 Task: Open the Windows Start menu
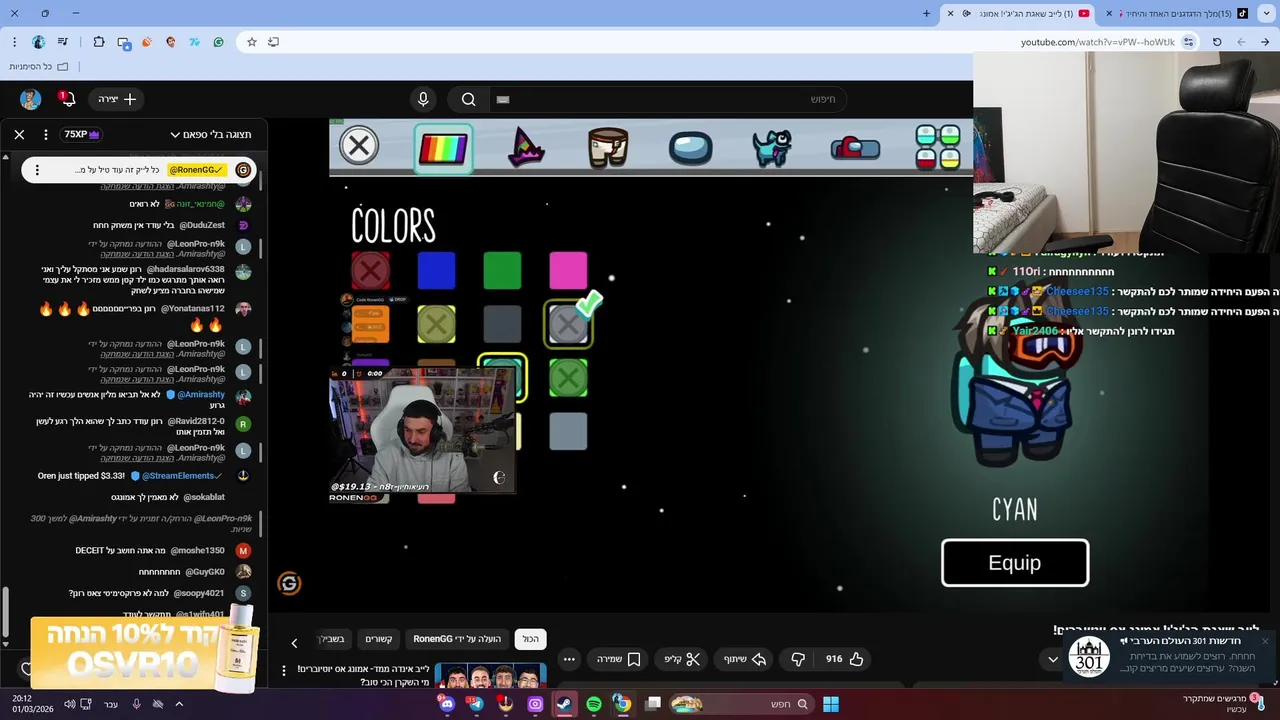pos(831,704)
